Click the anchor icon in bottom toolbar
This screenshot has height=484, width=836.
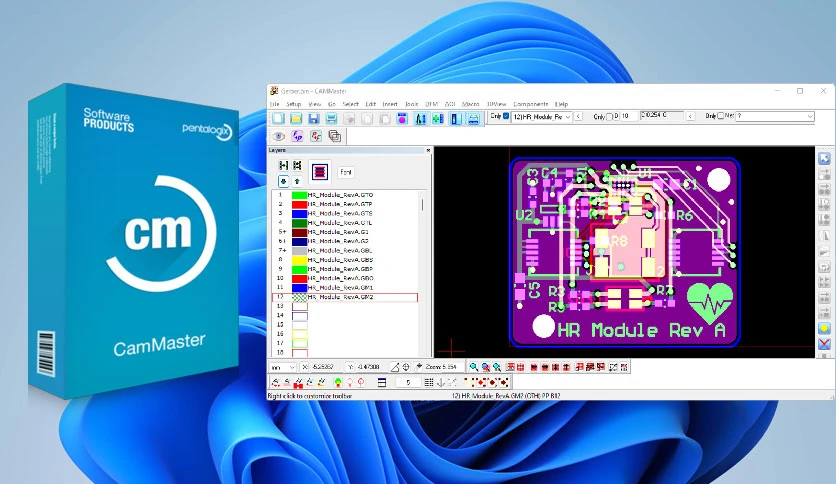[440, 382]
